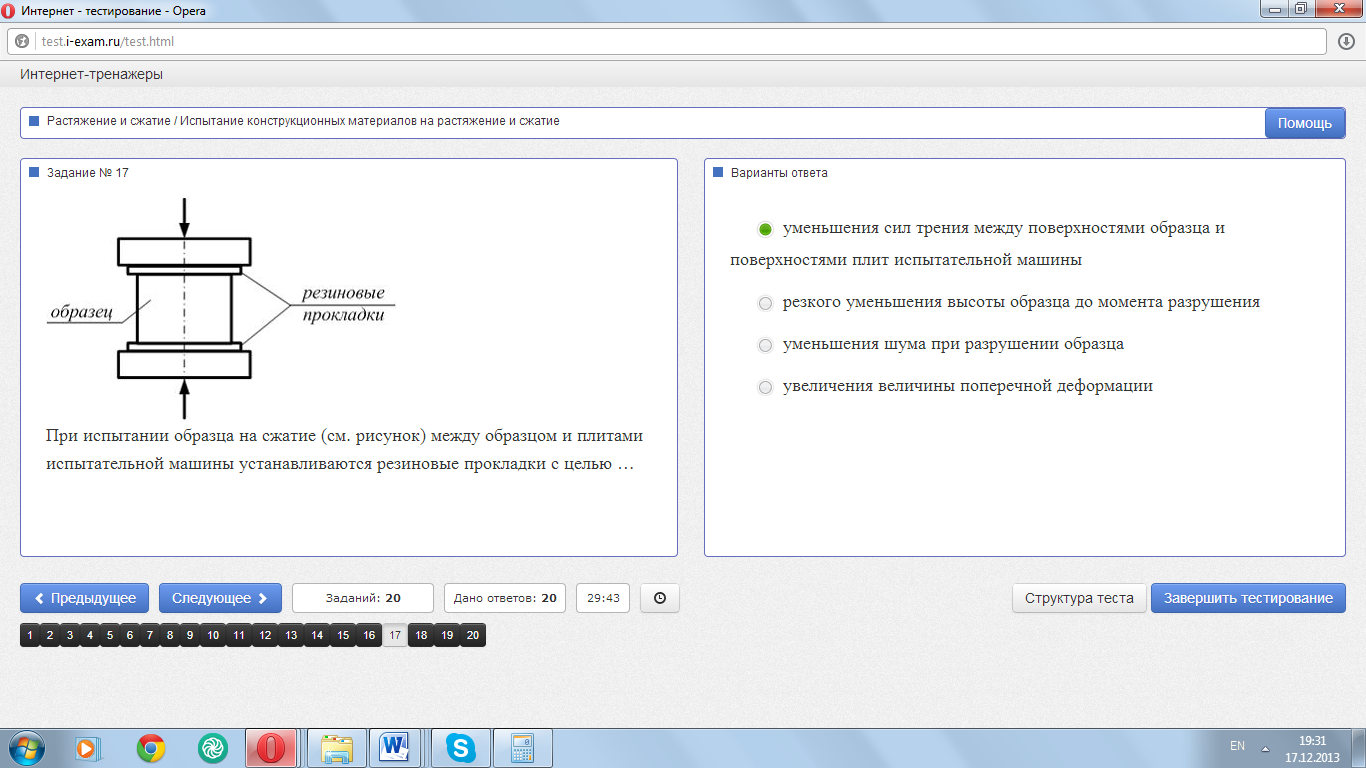
Task: Click Дано ответов: 20 counter box
Action: point(505,598)
